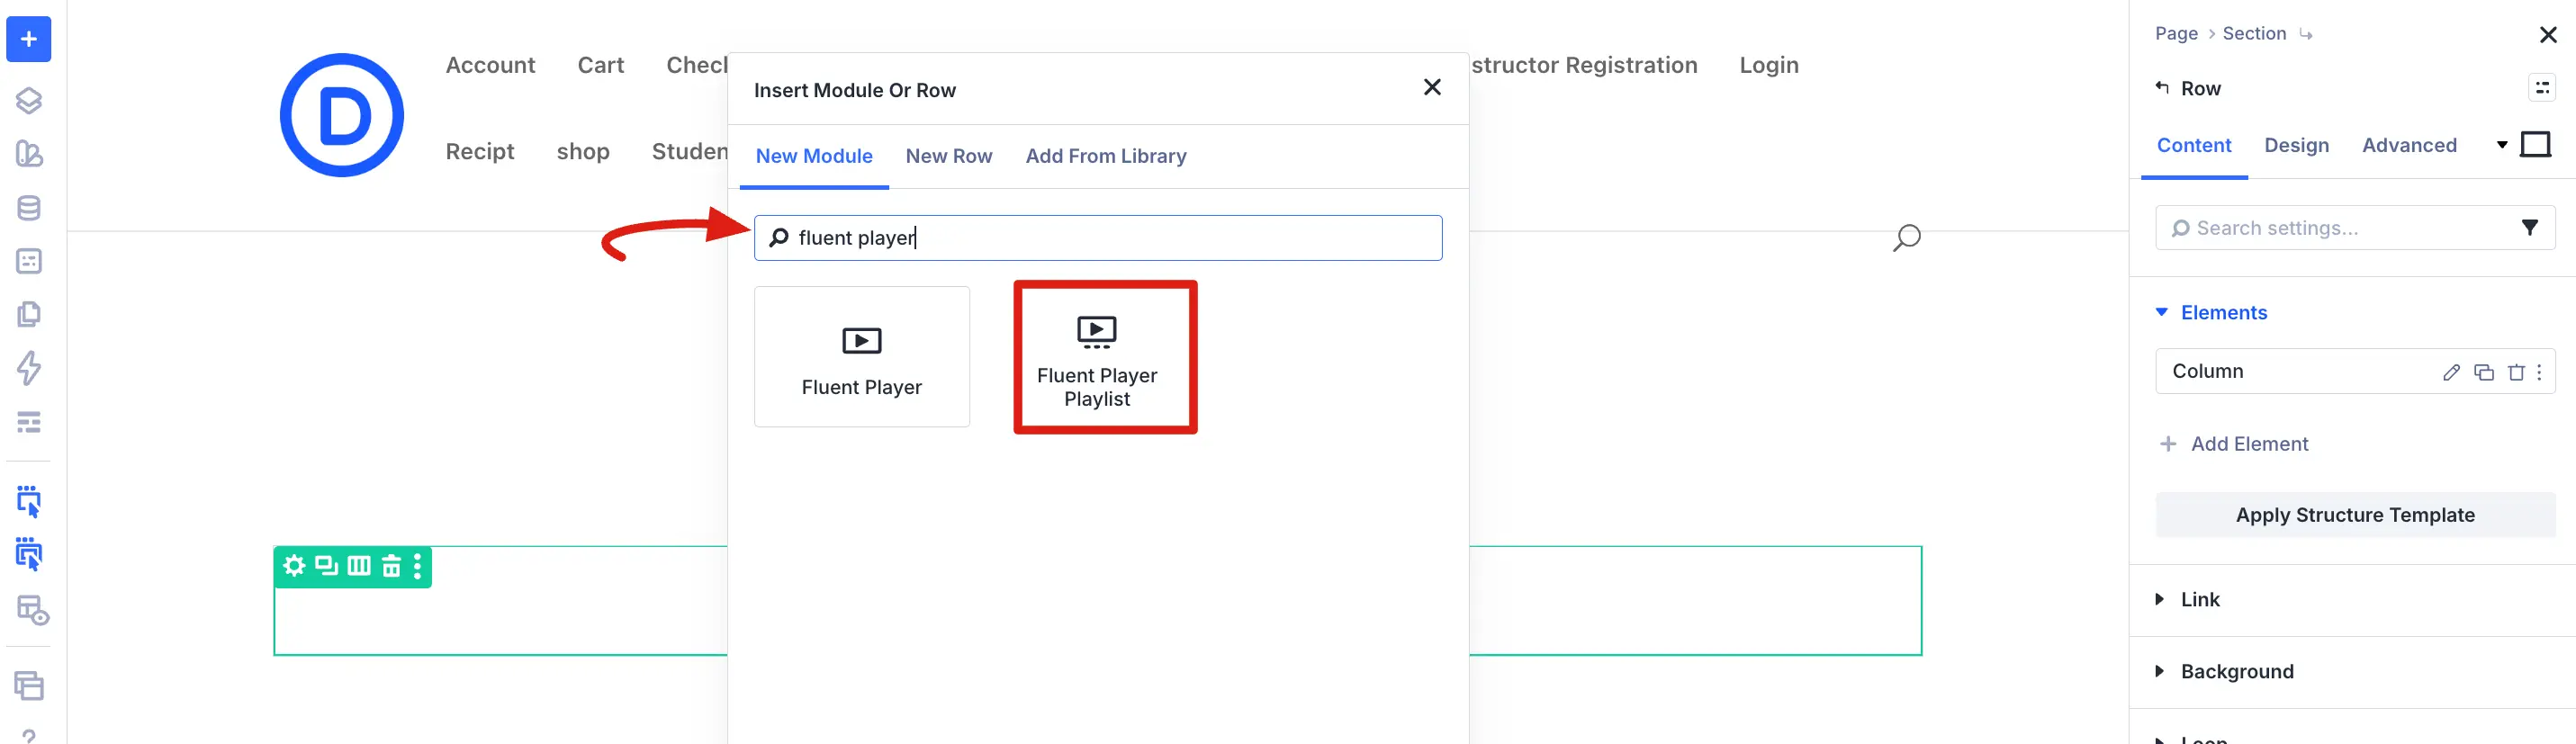Viewport: 2576px width, 744px height.
Task: Open the Recipt menu link
Action: (x=480, y=151)
